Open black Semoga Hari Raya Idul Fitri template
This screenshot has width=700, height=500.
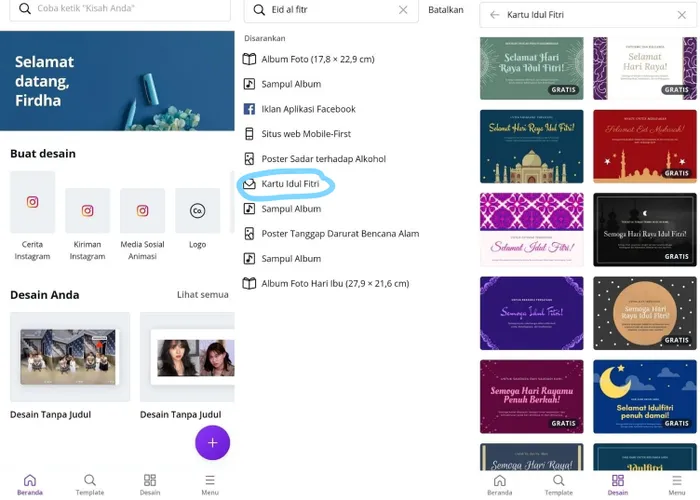click(645, 229)
